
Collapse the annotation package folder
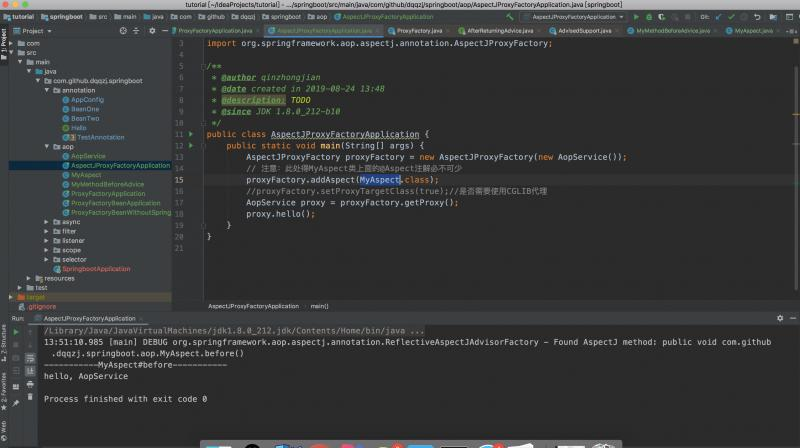47,90
